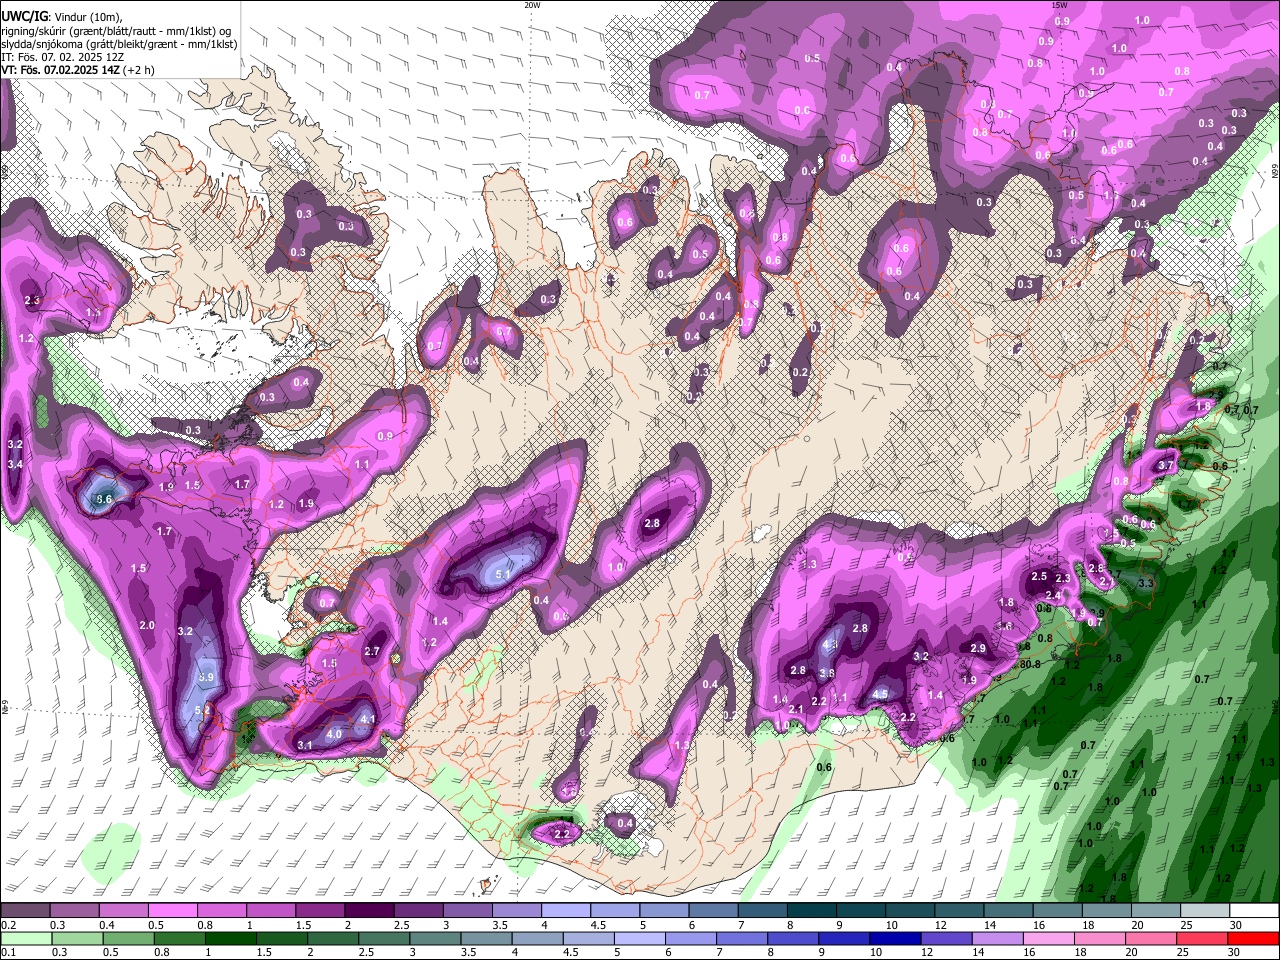Click the 4.5 precipitation value on the map
The width and height of the screenshot is (1280, 960).
[880, 694]
